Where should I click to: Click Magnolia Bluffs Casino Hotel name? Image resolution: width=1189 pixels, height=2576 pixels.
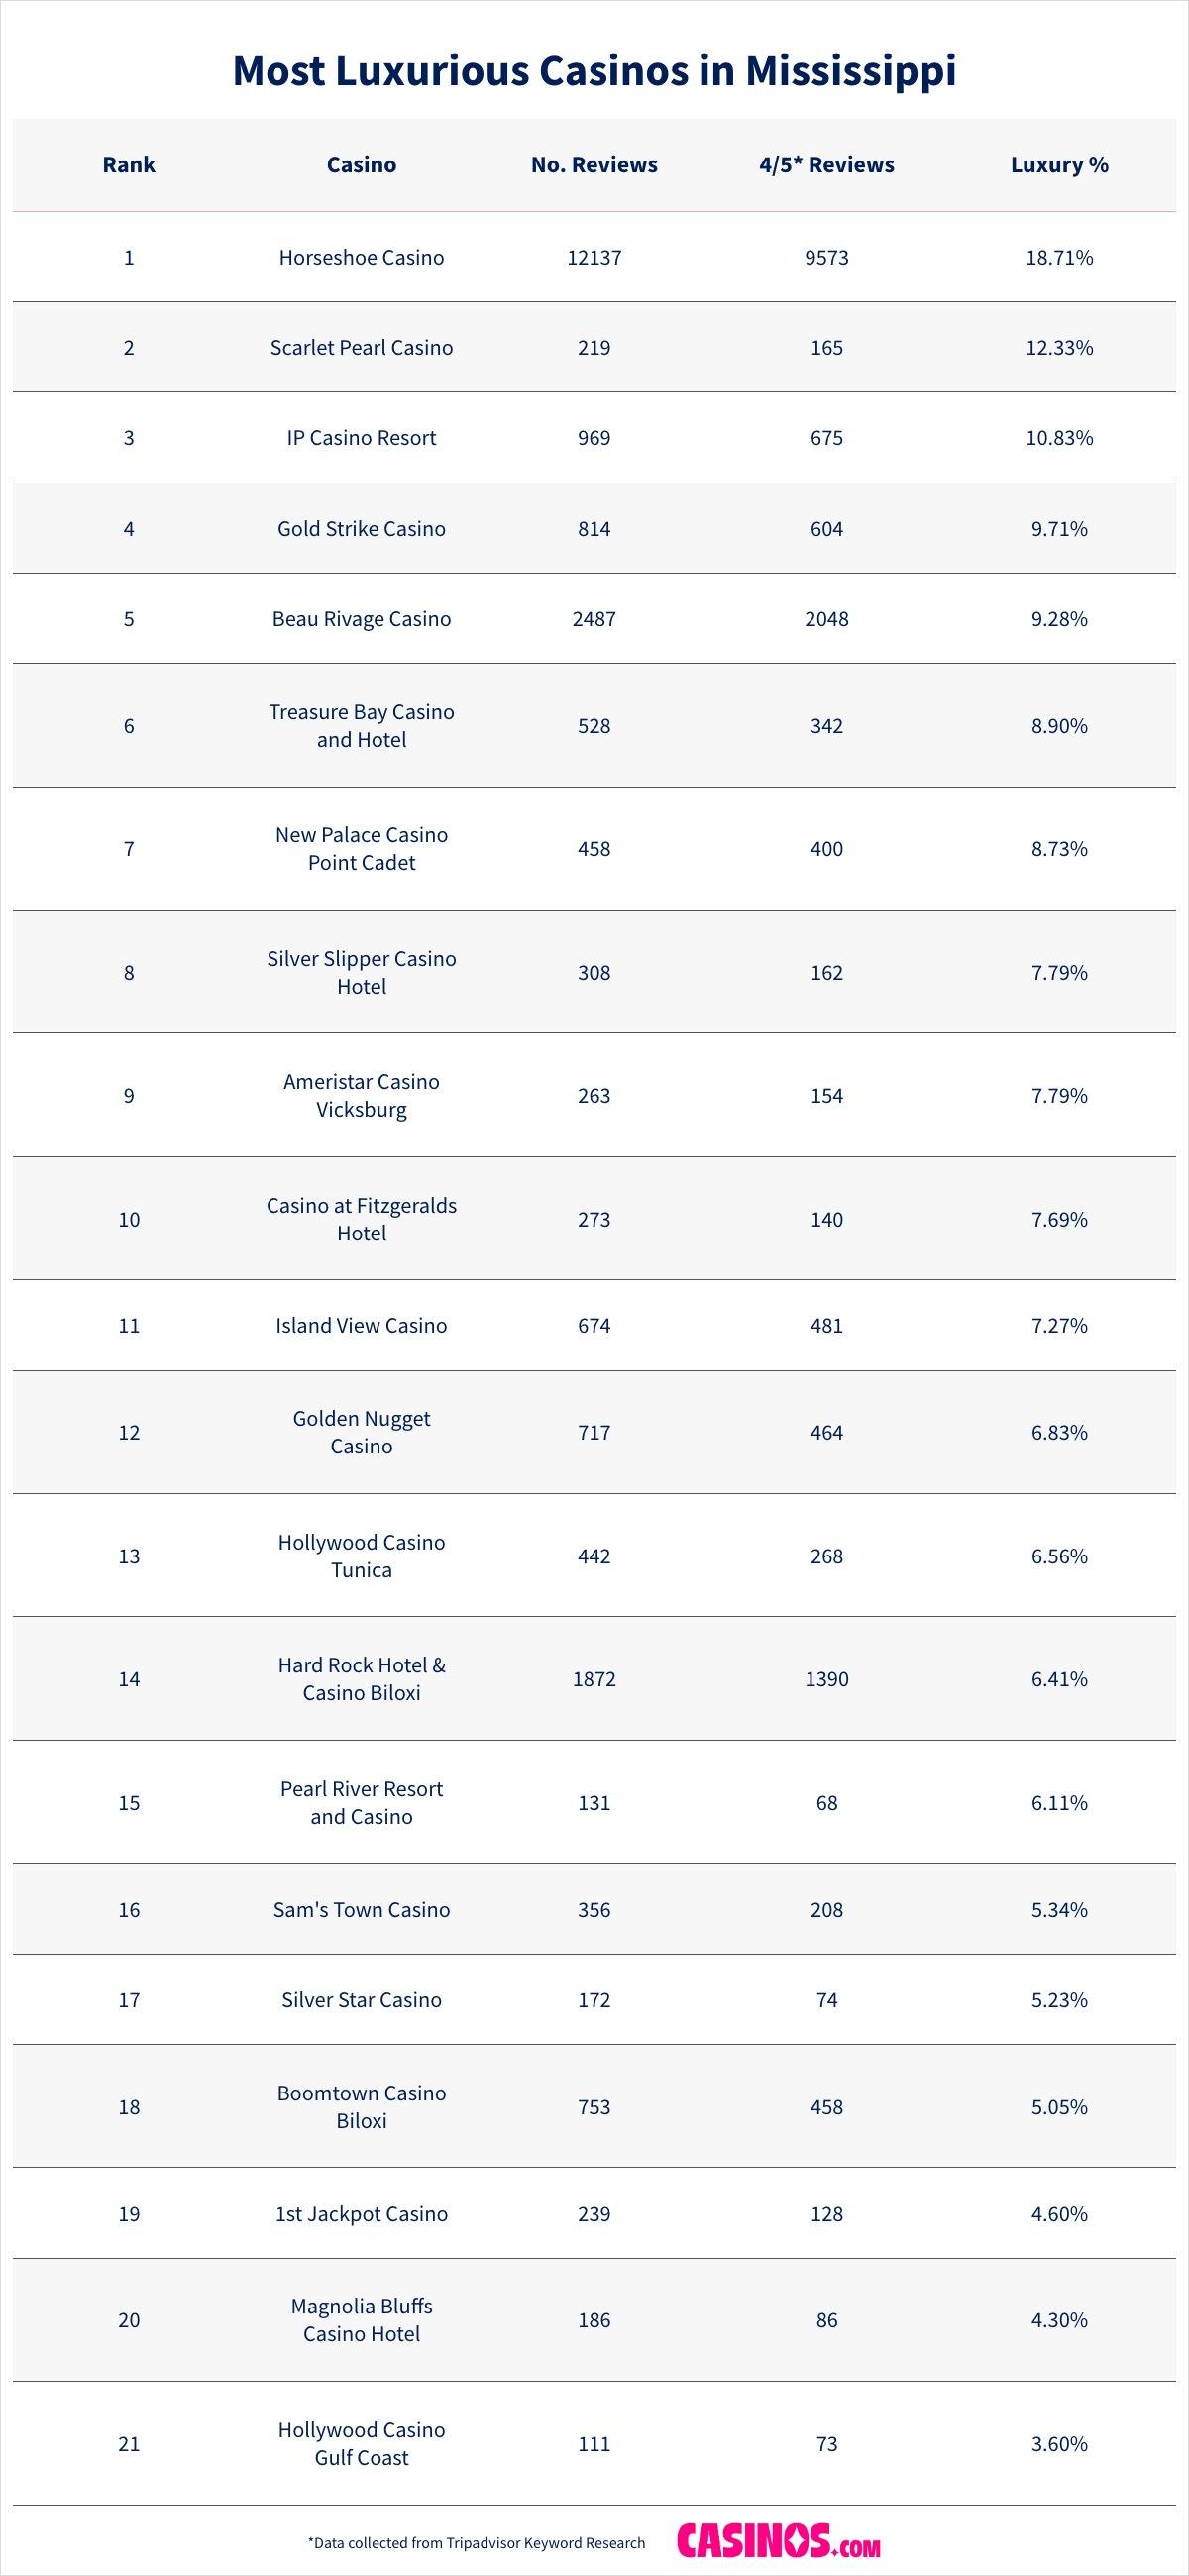point(361,2319)
